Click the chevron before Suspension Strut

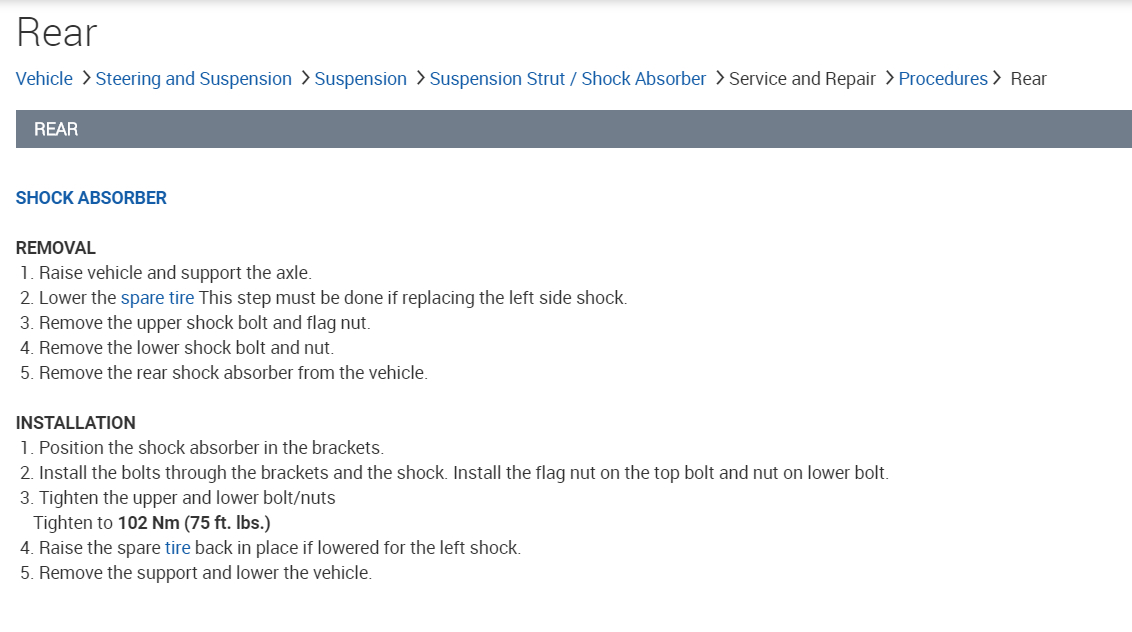point(420,78)
